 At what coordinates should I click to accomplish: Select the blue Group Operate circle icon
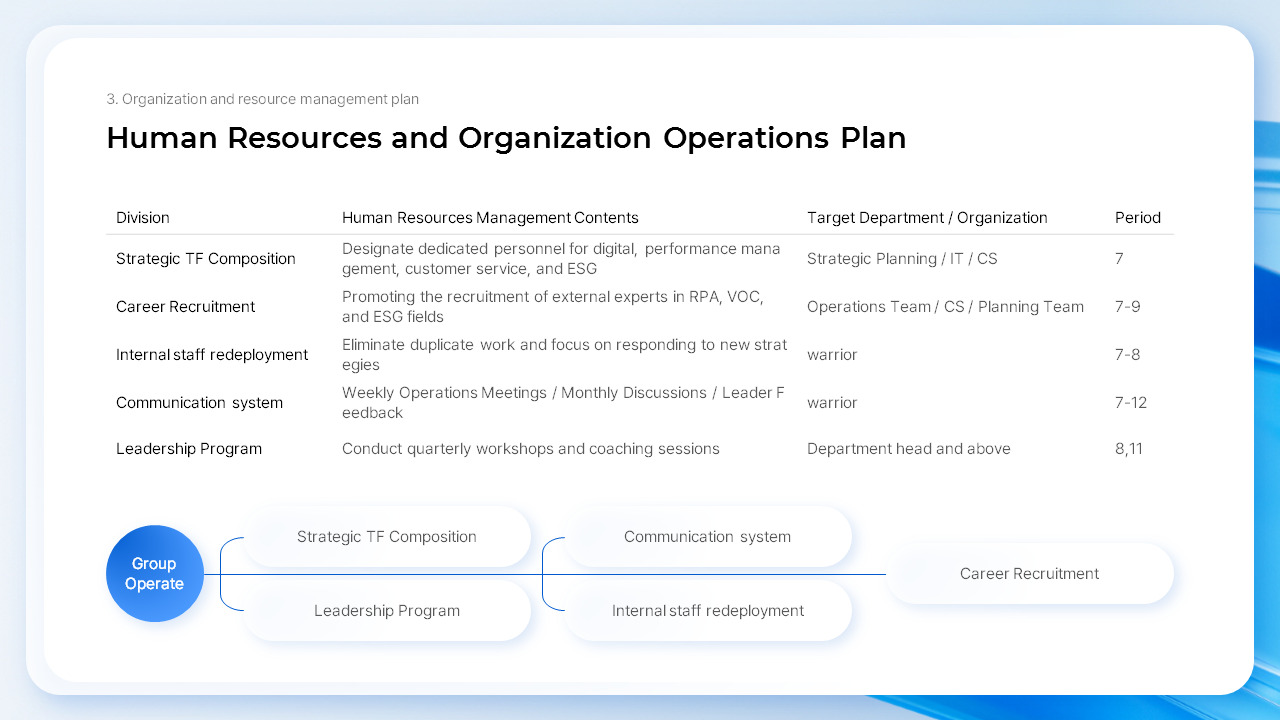155,573
